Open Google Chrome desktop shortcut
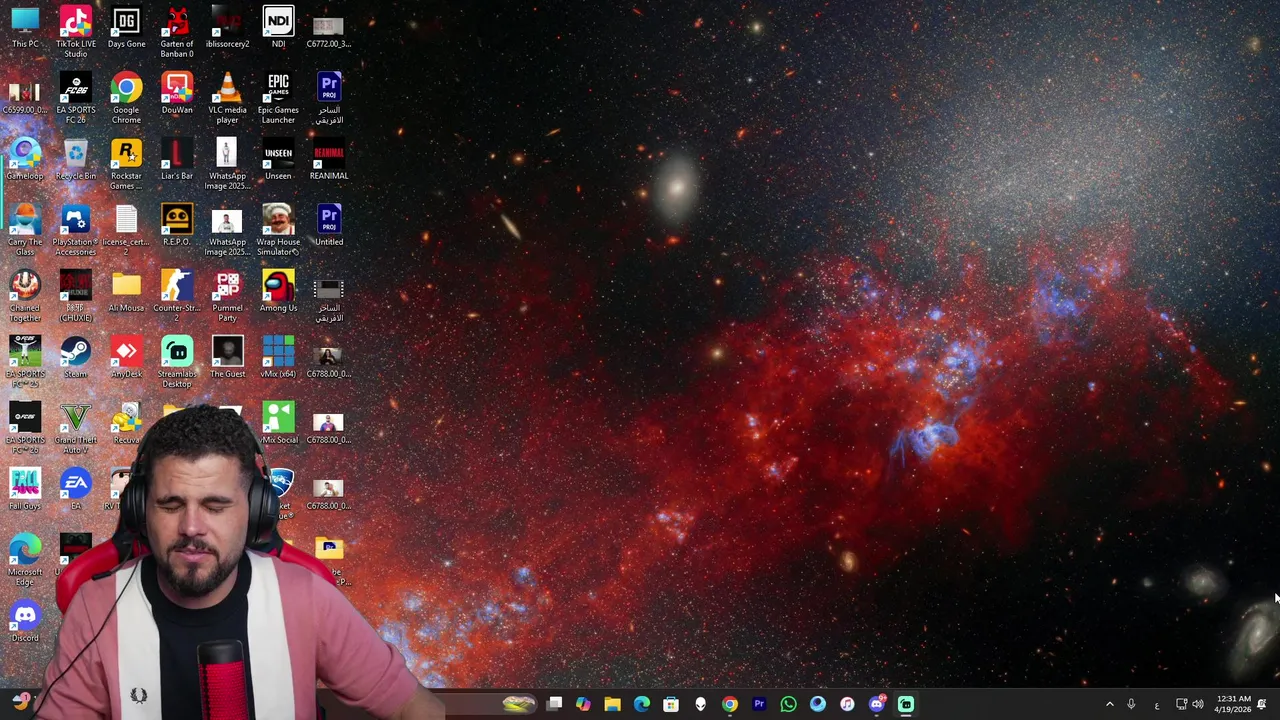Screen dimensions: 1280x720 [126, 98]
